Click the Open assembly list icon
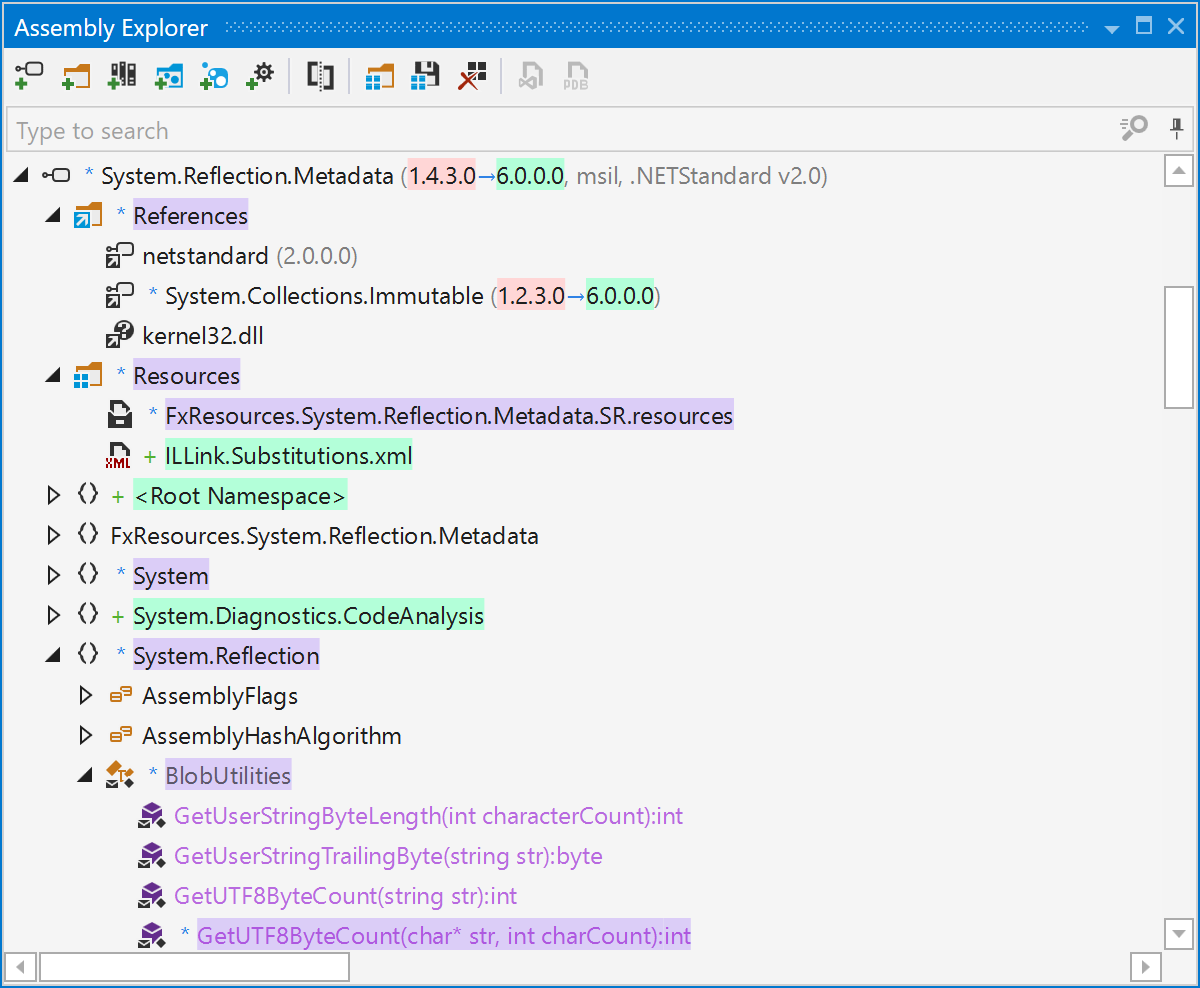This screenshot has height=988, width=1200. click(x=379, y=76)
